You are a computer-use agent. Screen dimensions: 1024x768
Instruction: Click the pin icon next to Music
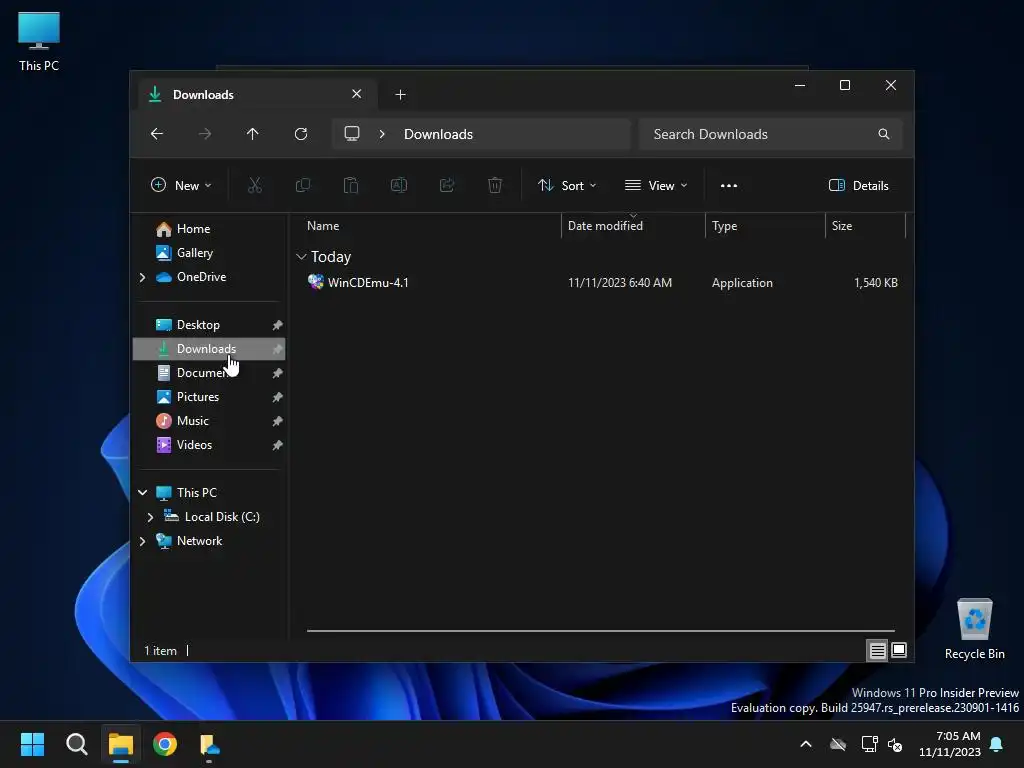pos(278,421)
